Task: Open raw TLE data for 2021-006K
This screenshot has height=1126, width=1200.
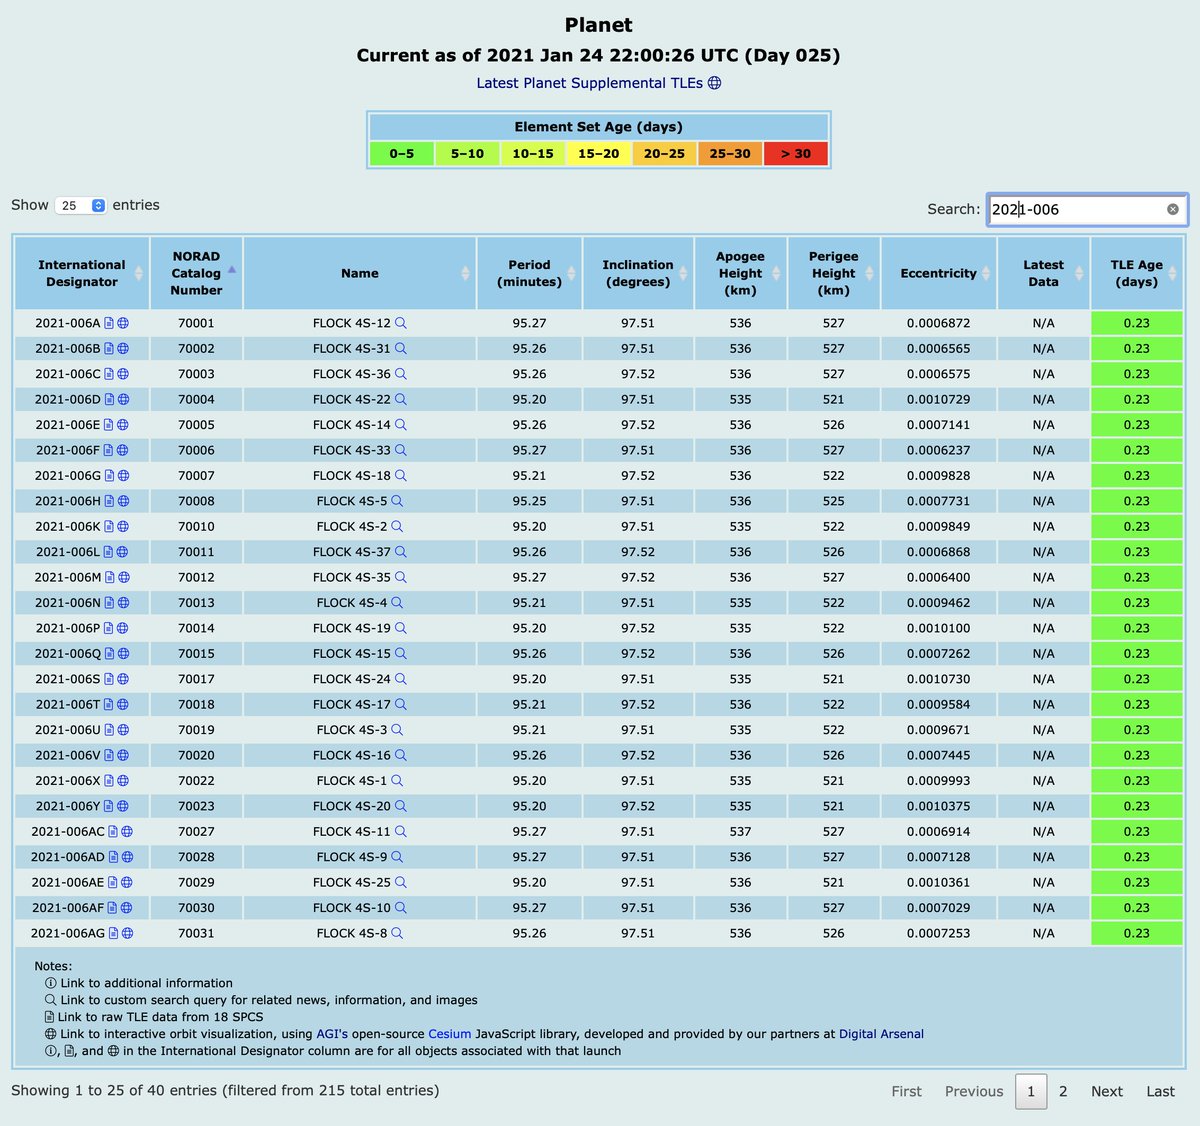Action: pyautogui.click(x=109, y=526)
